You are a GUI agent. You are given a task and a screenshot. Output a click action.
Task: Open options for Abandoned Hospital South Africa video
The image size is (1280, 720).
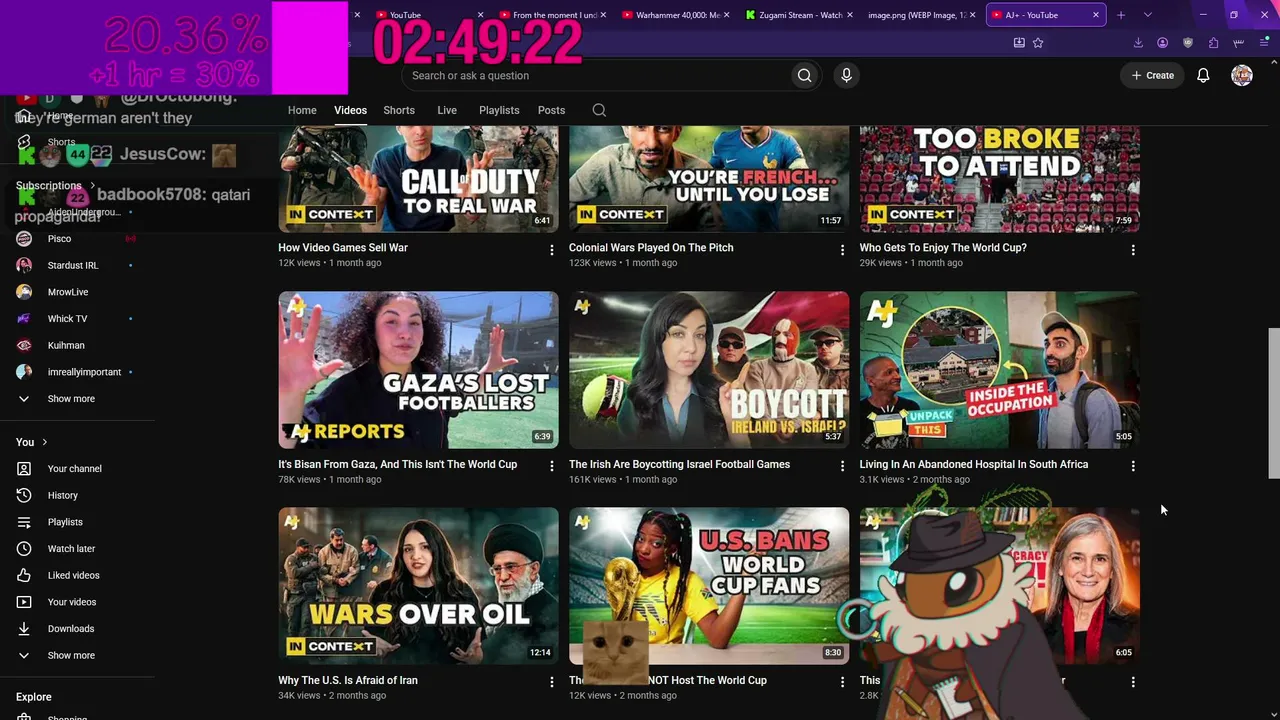pyautogui.click(x=1133, y=466)
